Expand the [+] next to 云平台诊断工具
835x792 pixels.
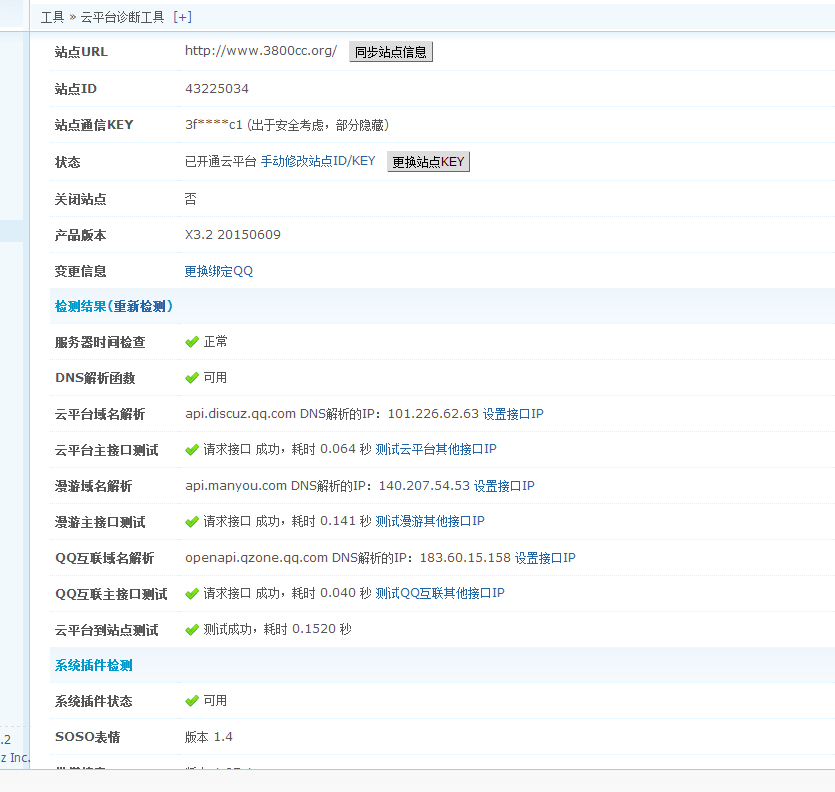182,17
